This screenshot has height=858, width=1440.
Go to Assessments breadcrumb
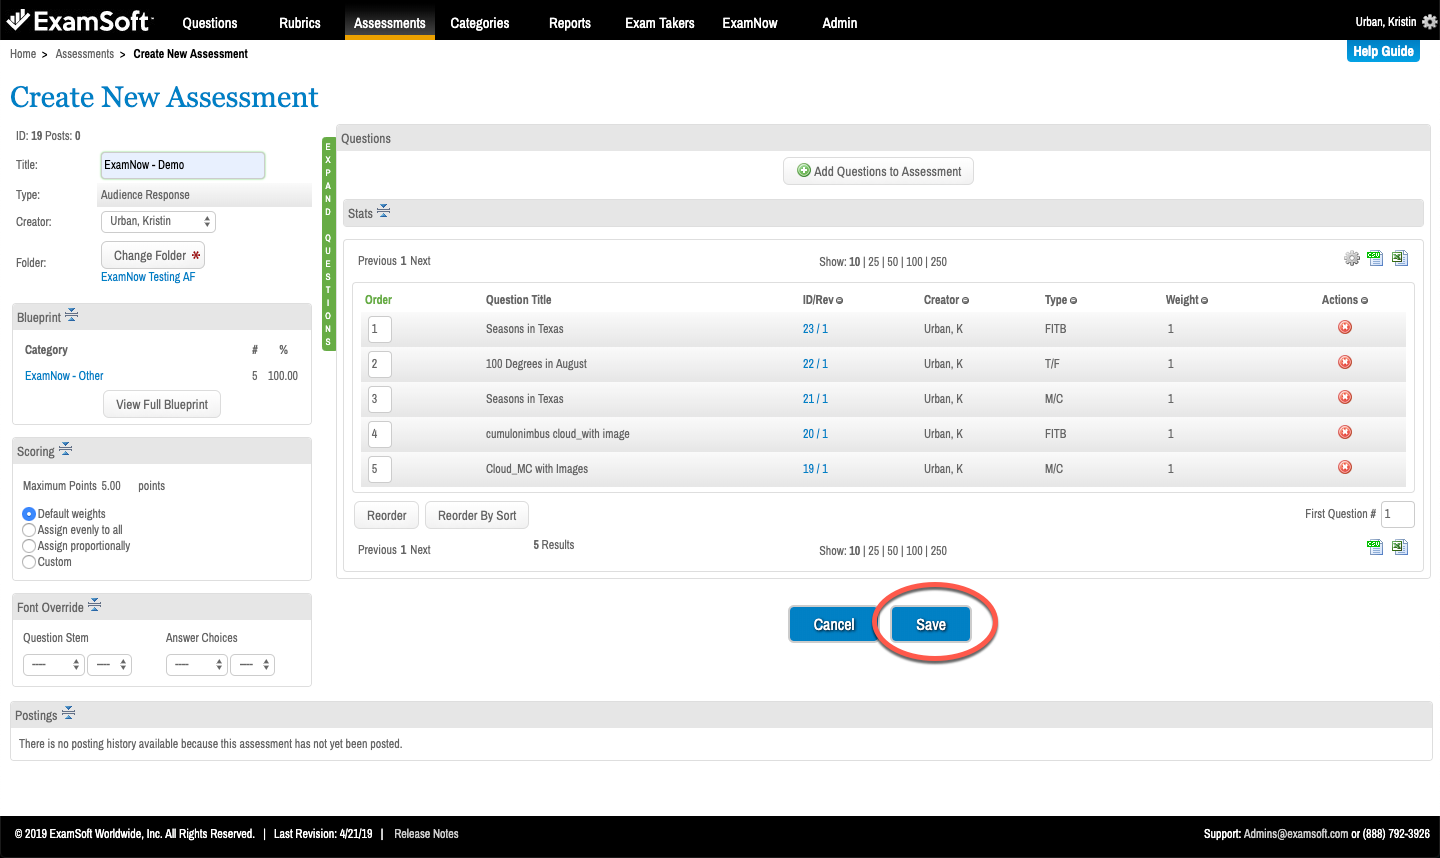point(85,54)
